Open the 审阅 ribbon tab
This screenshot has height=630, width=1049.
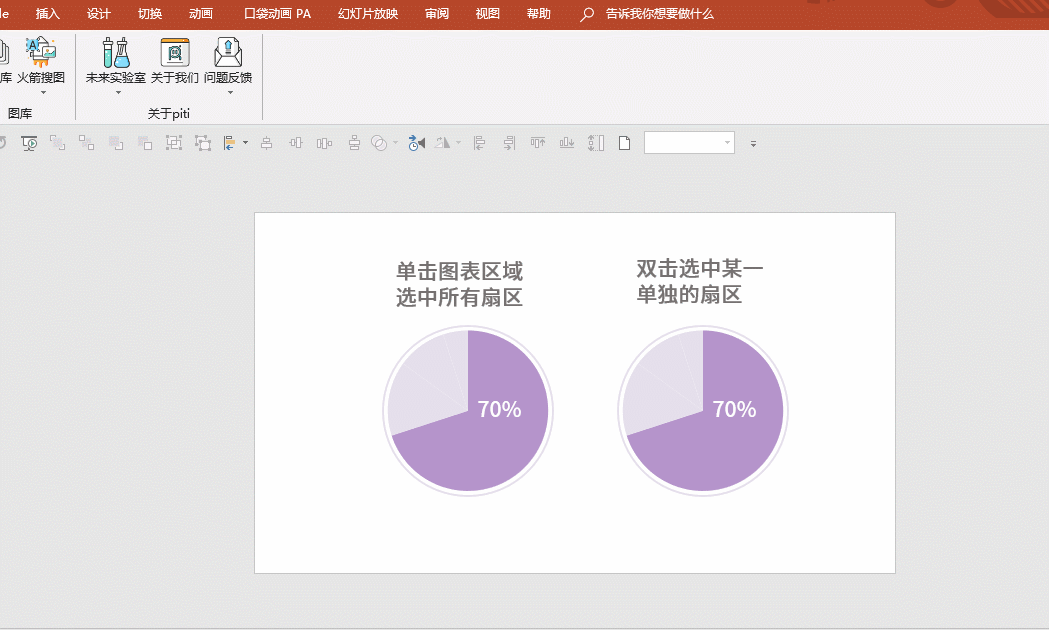437,13
